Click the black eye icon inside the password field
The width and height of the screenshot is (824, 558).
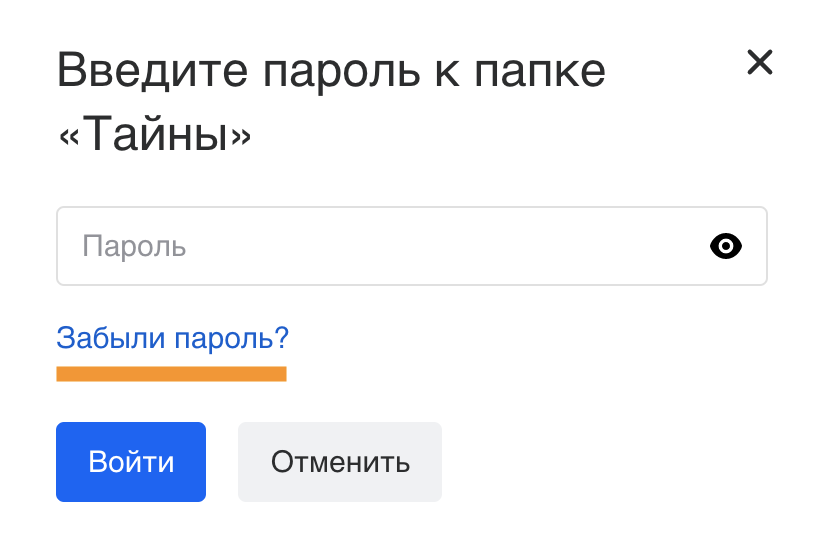[726, 246]
